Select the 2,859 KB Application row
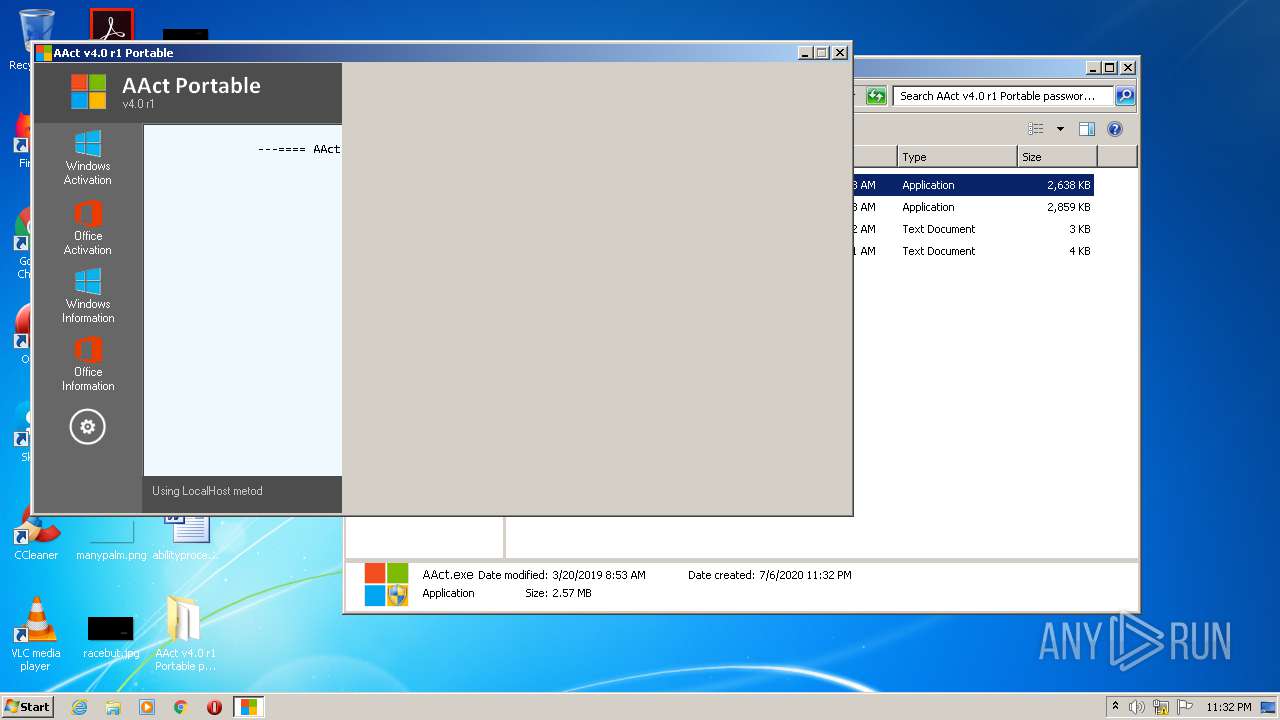The width and height of the screenshot is (1280, 720). (973, 207)
